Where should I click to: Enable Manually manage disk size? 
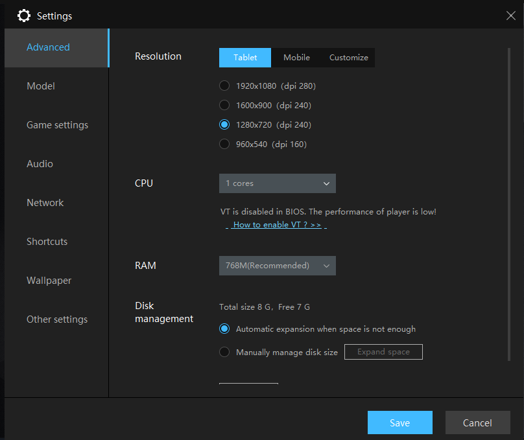pos(224,352)
